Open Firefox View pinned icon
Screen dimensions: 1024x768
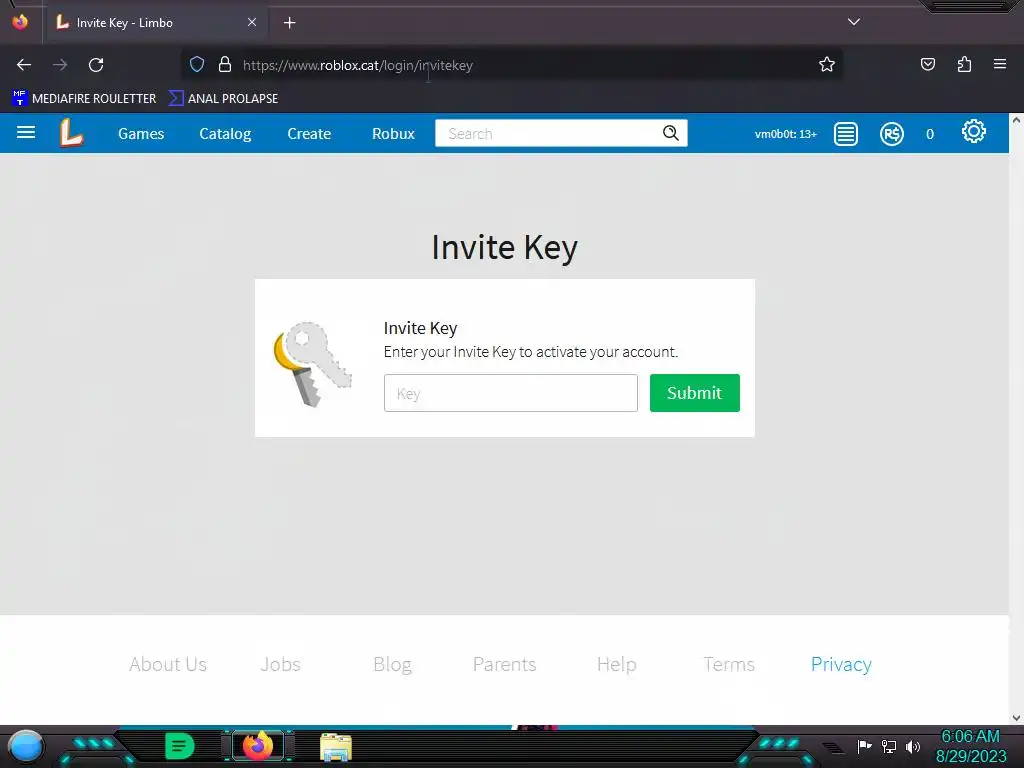click(x=20, y=22)
